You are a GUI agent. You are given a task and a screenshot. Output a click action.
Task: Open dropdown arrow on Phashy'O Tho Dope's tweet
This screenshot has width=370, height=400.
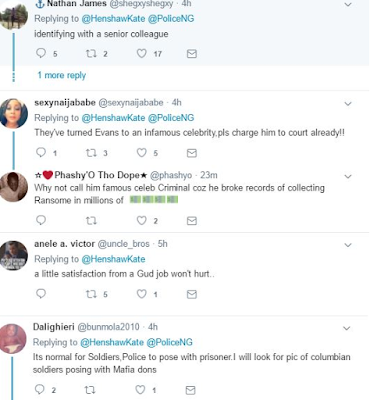click(348, 176)
